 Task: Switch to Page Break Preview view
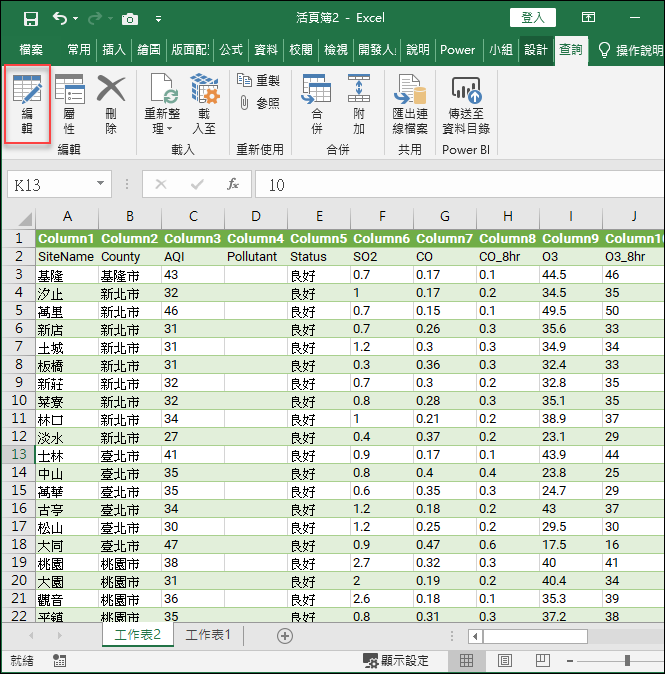pos(542,661)
